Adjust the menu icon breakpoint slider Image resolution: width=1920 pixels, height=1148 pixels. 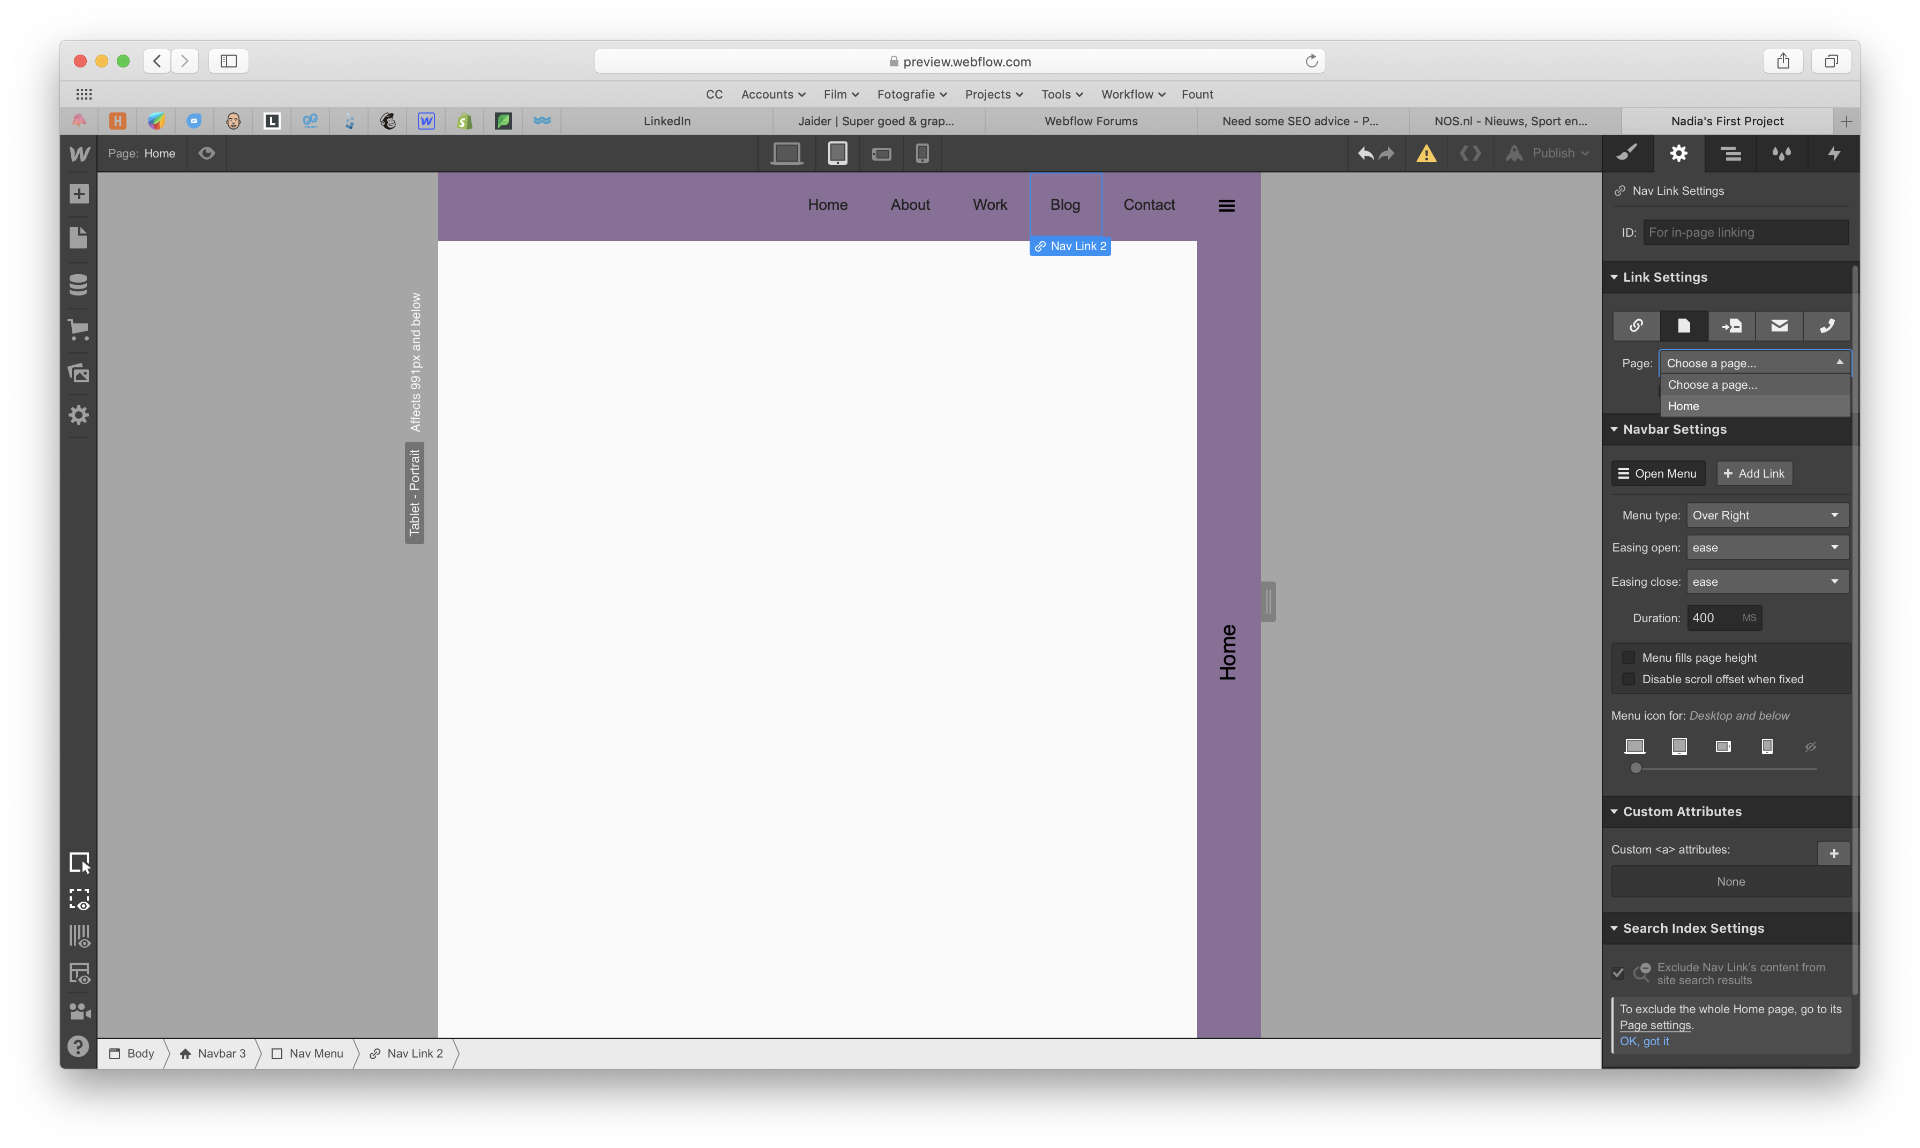pos(1636,768)
